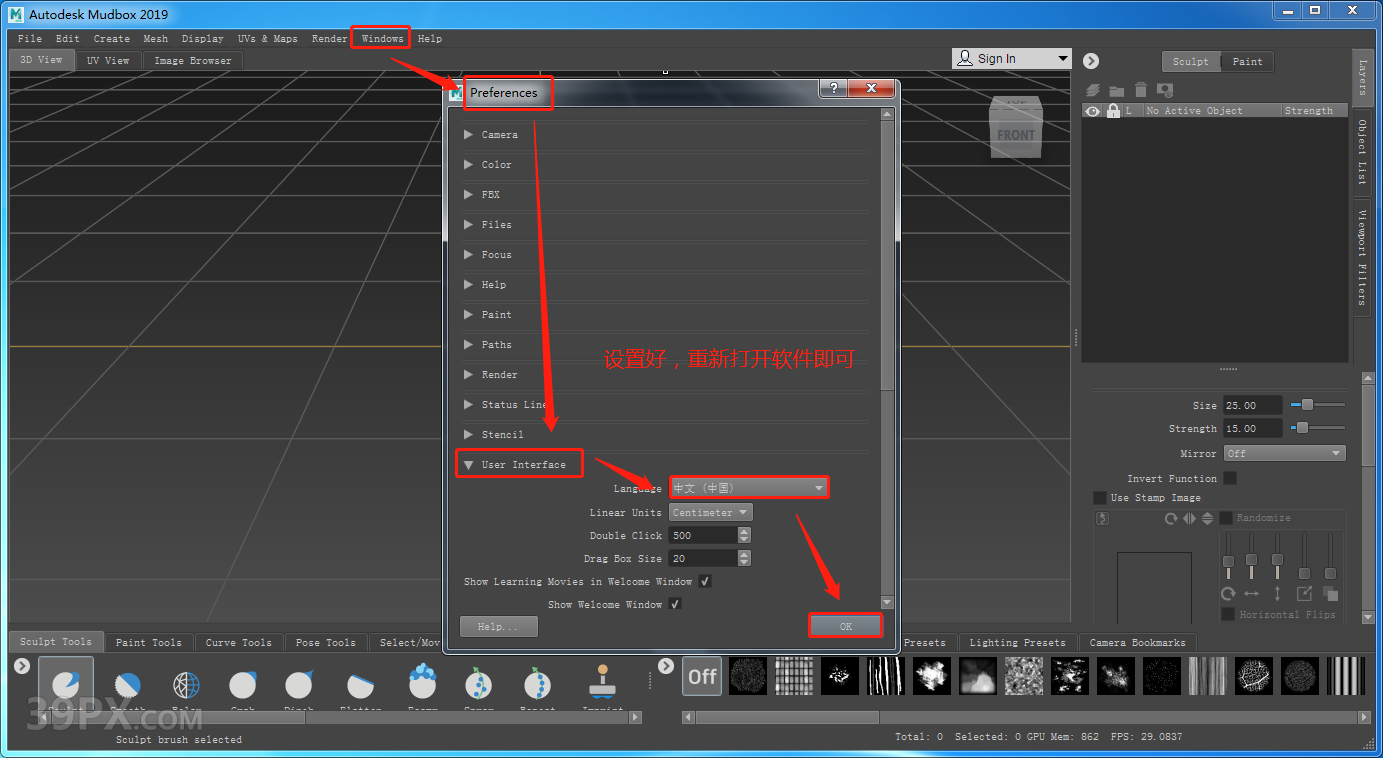Select the Pinch sculpt tool icon
Screen dimensions: 1383x758
coord(299,686)
